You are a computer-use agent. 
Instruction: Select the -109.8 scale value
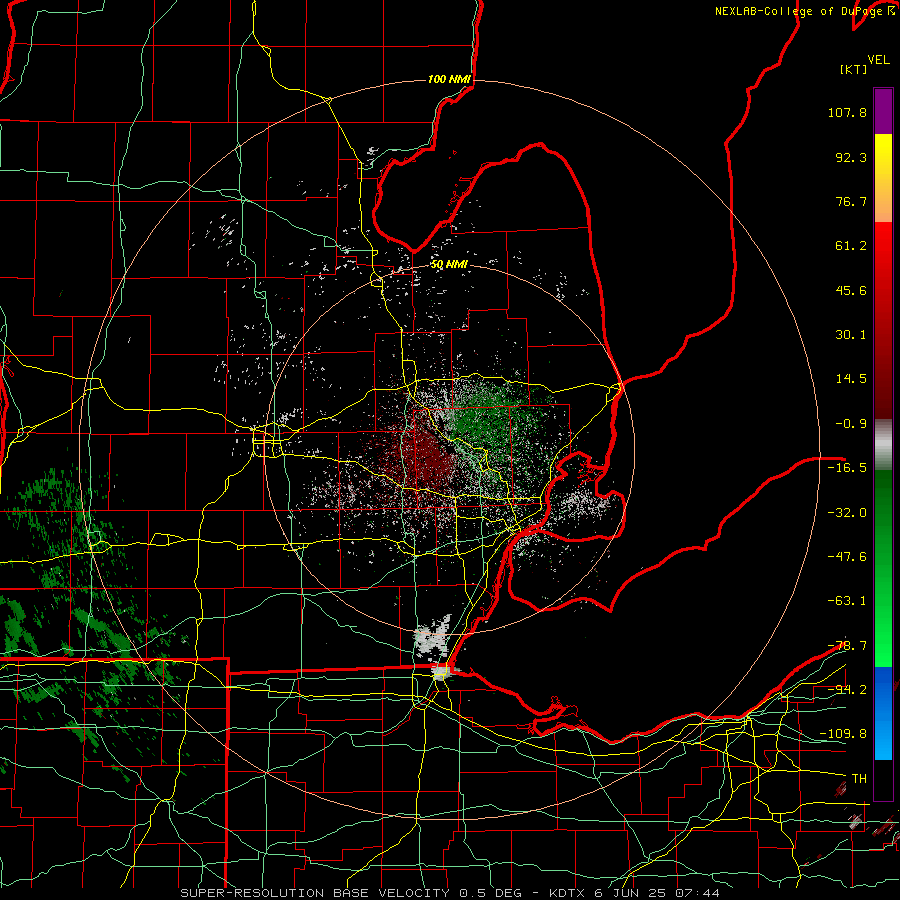coord(844,734)
